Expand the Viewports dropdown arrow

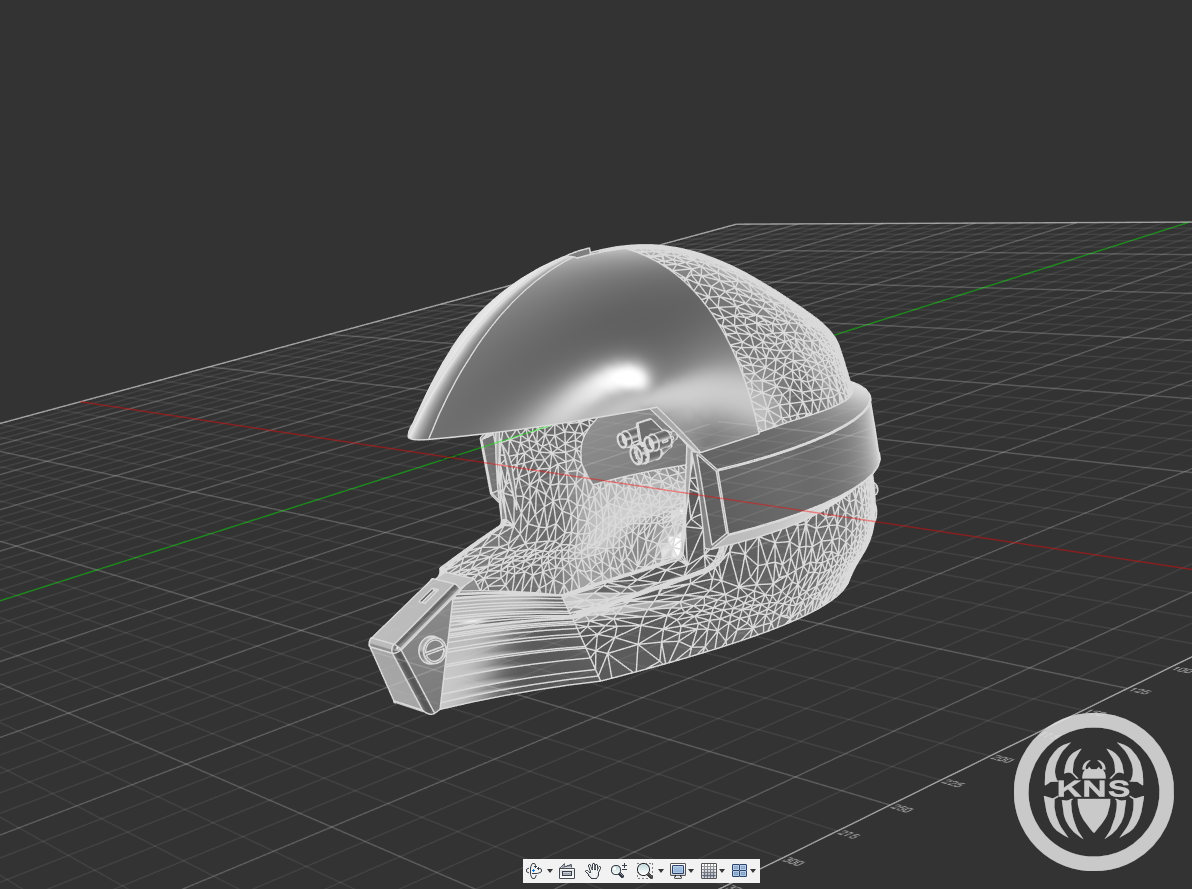click(x=753, y=872)
